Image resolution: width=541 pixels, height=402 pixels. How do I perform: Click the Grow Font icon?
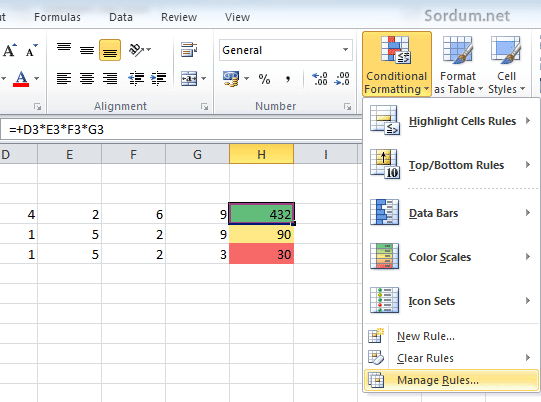tap(10, 50)
